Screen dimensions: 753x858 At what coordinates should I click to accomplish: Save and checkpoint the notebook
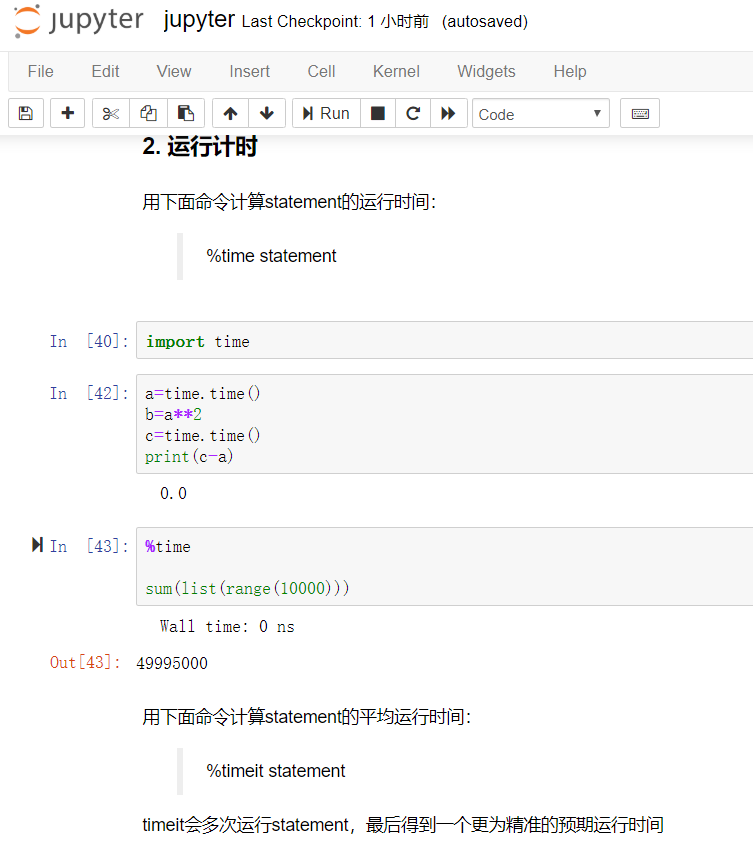(x=26, y=113)
